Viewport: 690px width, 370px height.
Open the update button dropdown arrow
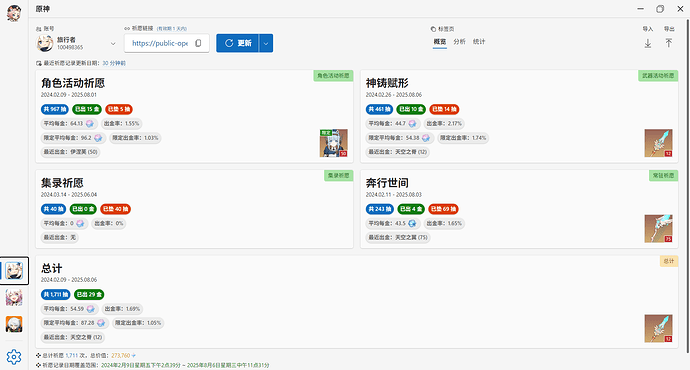coord(266,43)
